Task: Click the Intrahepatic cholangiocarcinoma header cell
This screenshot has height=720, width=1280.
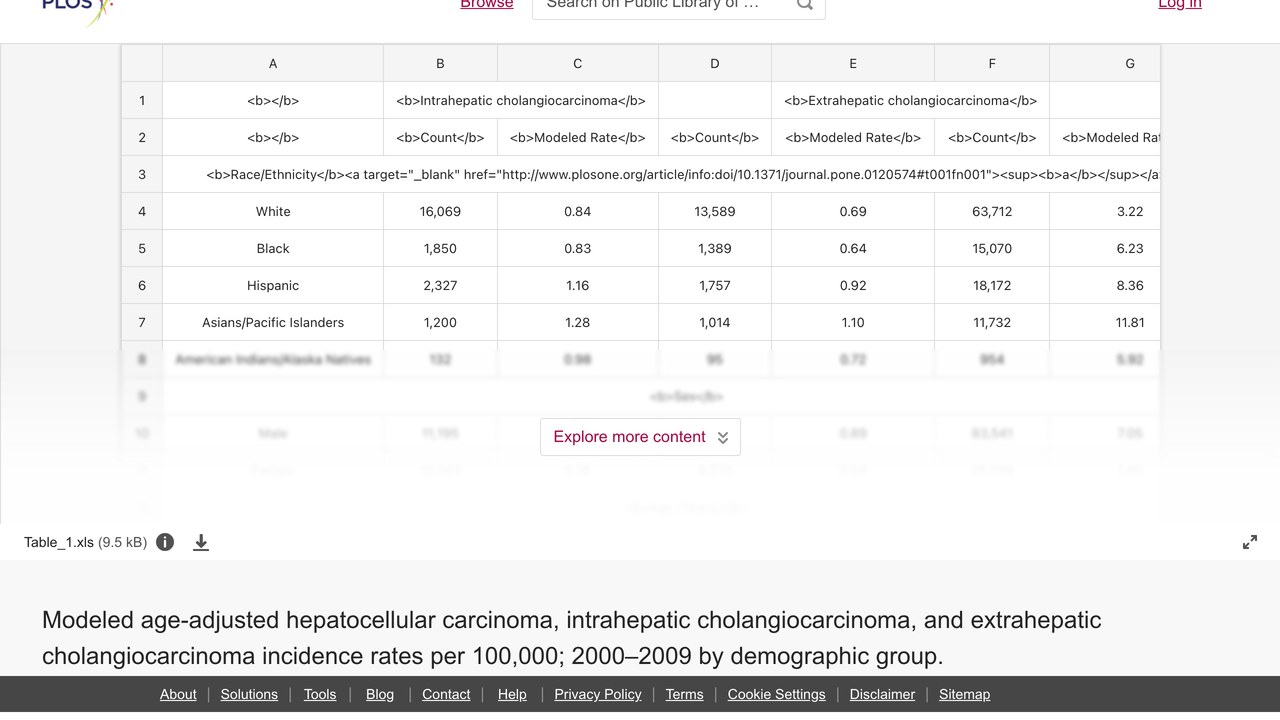Action: click(521, 100)
